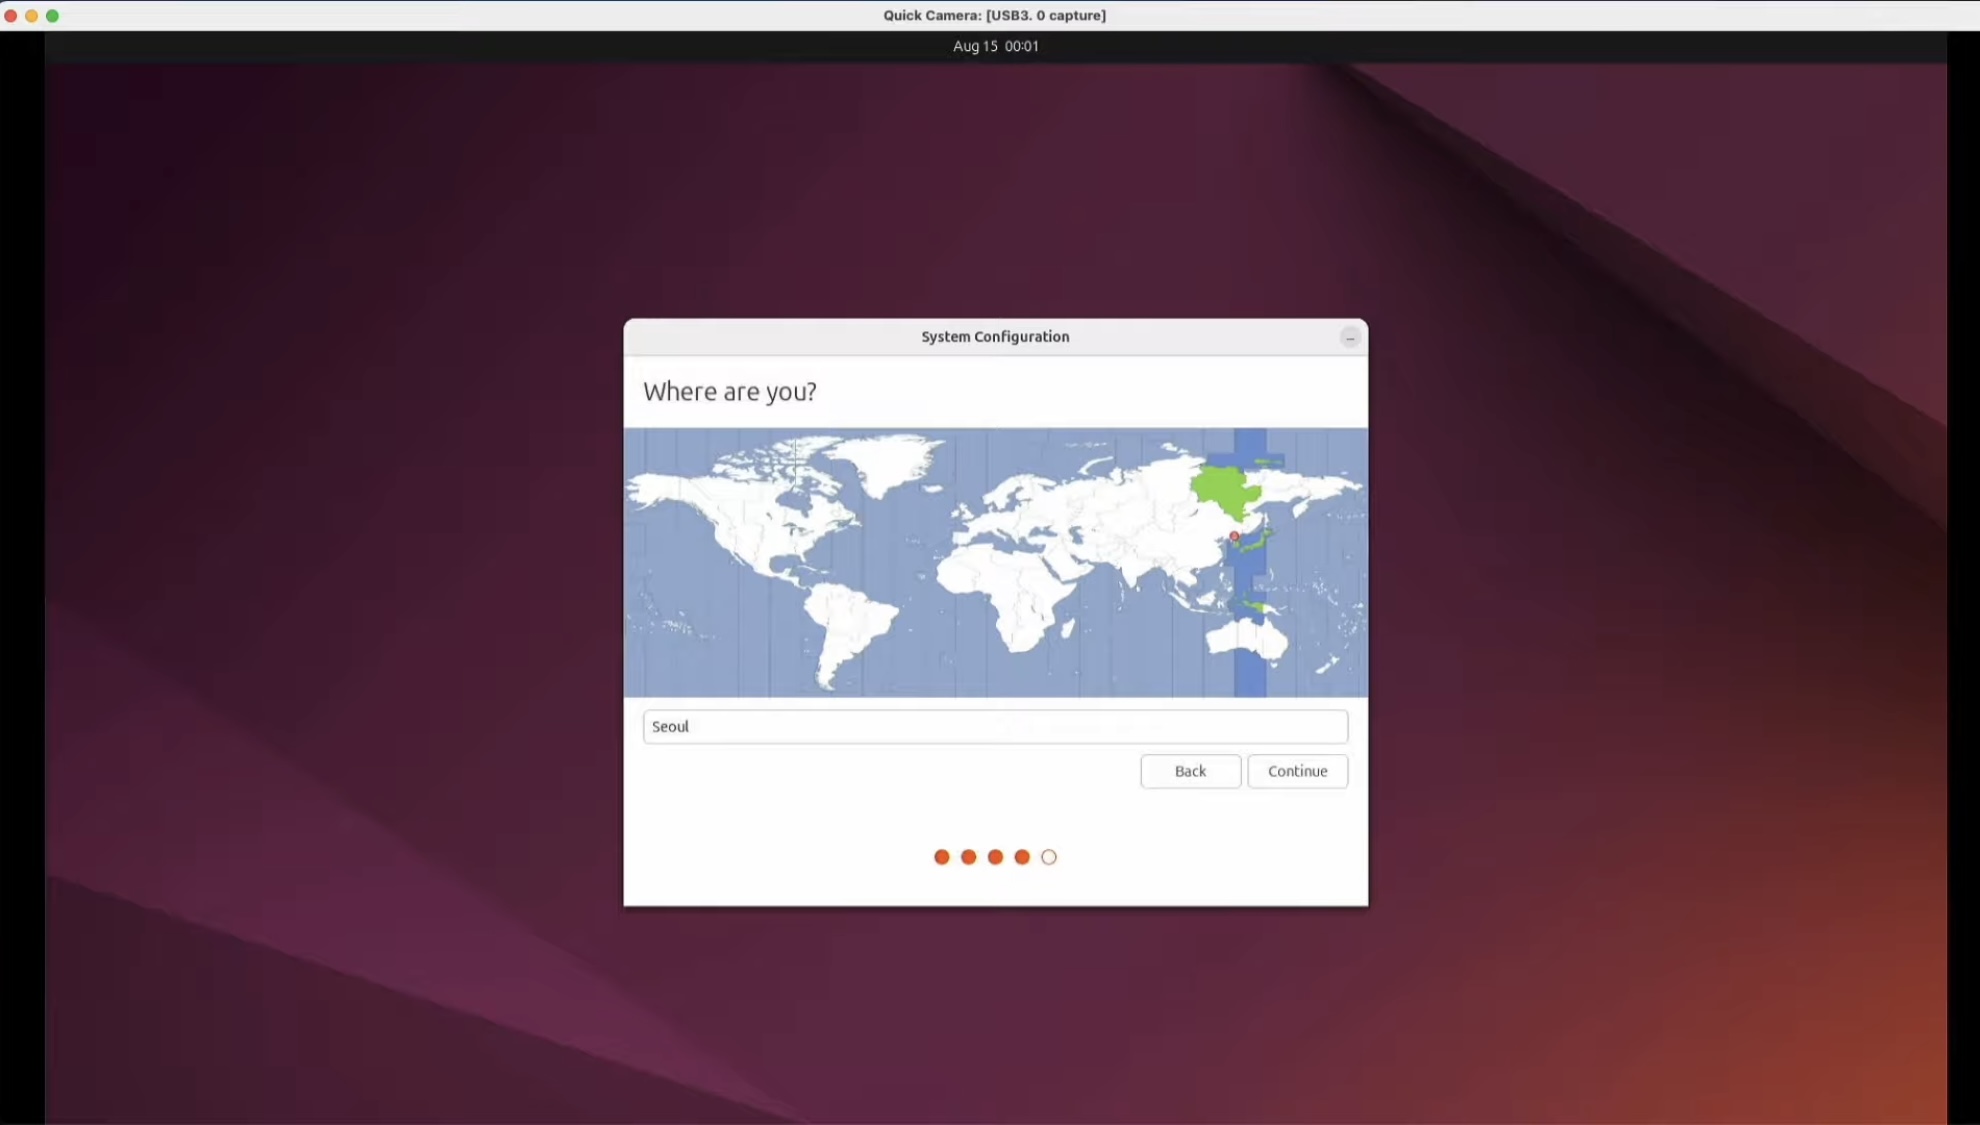
Task: Click the second orange progress dot
Action: click(x=968, y=857)
